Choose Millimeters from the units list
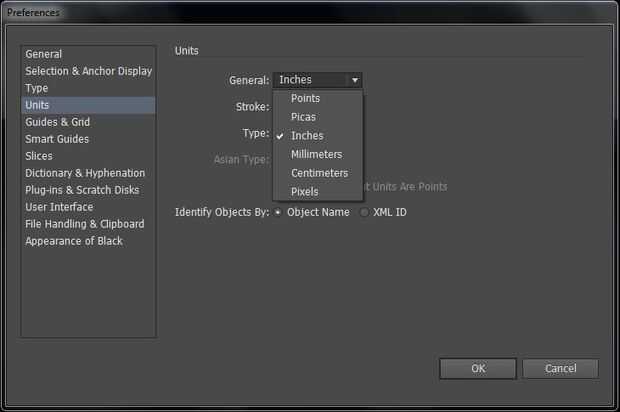The width and height of the screenshot is (620, 412). [318, 154]
